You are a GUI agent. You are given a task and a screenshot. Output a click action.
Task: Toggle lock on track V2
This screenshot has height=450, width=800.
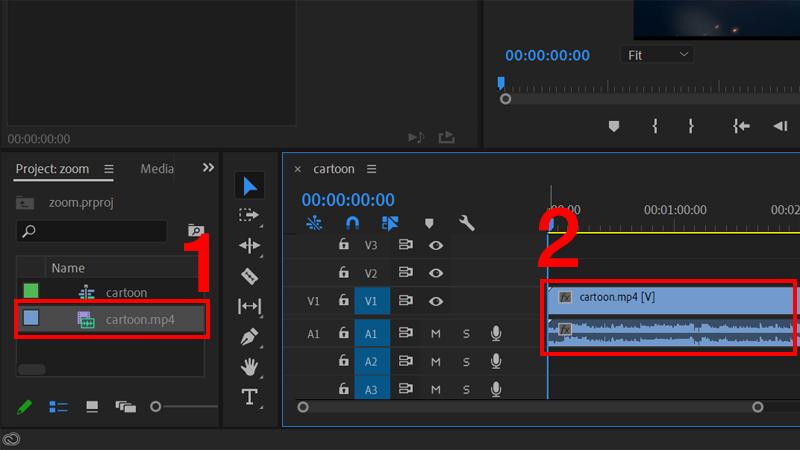pyautogui.click(x=344, y=272)
